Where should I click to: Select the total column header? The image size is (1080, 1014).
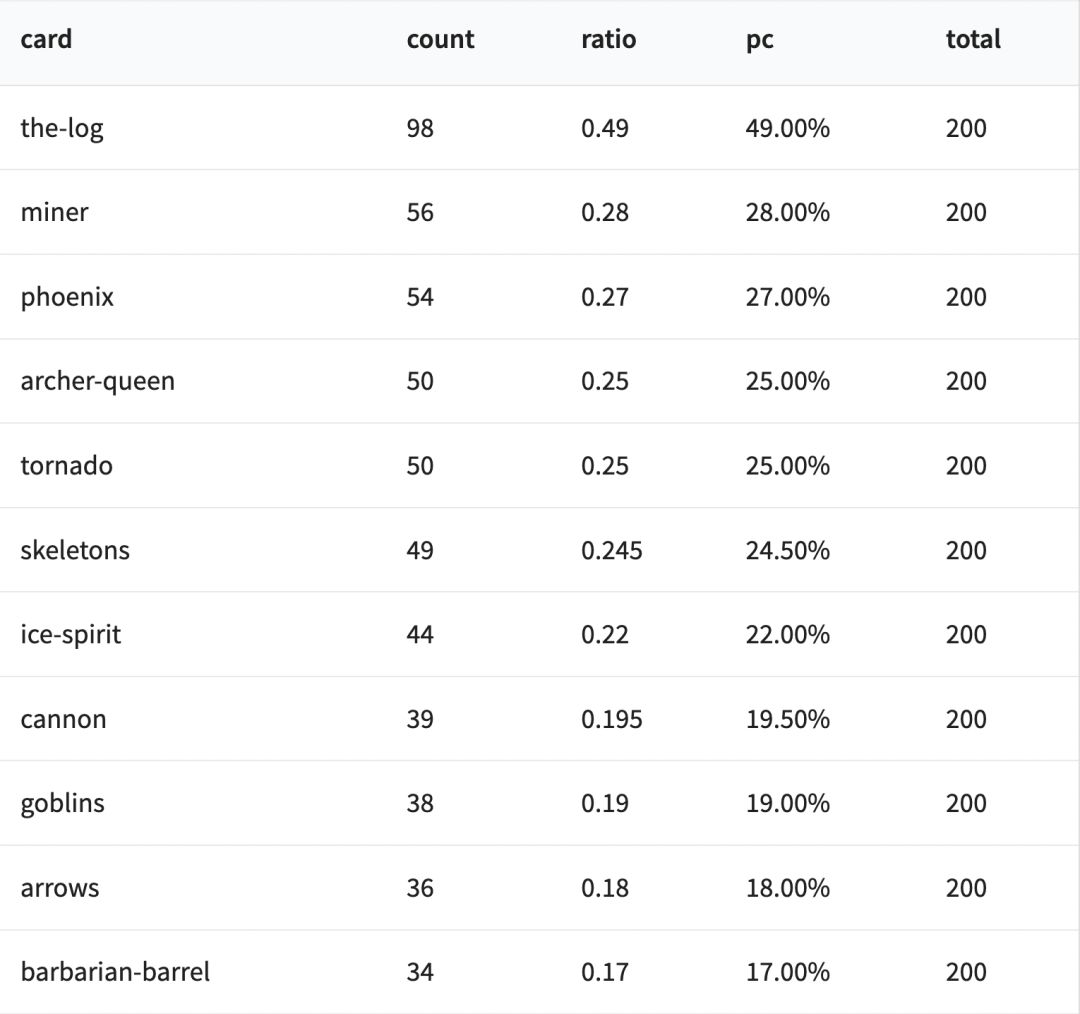click(x=973, y=39)
